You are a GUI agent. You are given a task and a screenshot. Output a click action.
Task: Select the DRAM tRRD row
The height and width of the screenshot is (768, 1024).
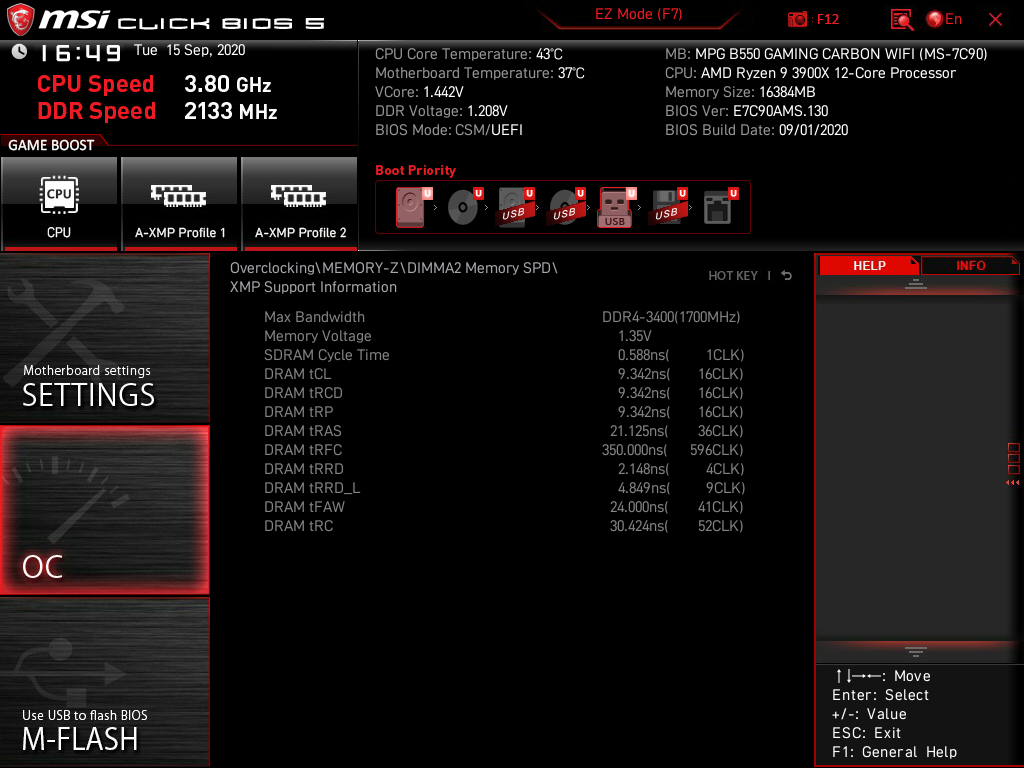click(x=503, y=469)
